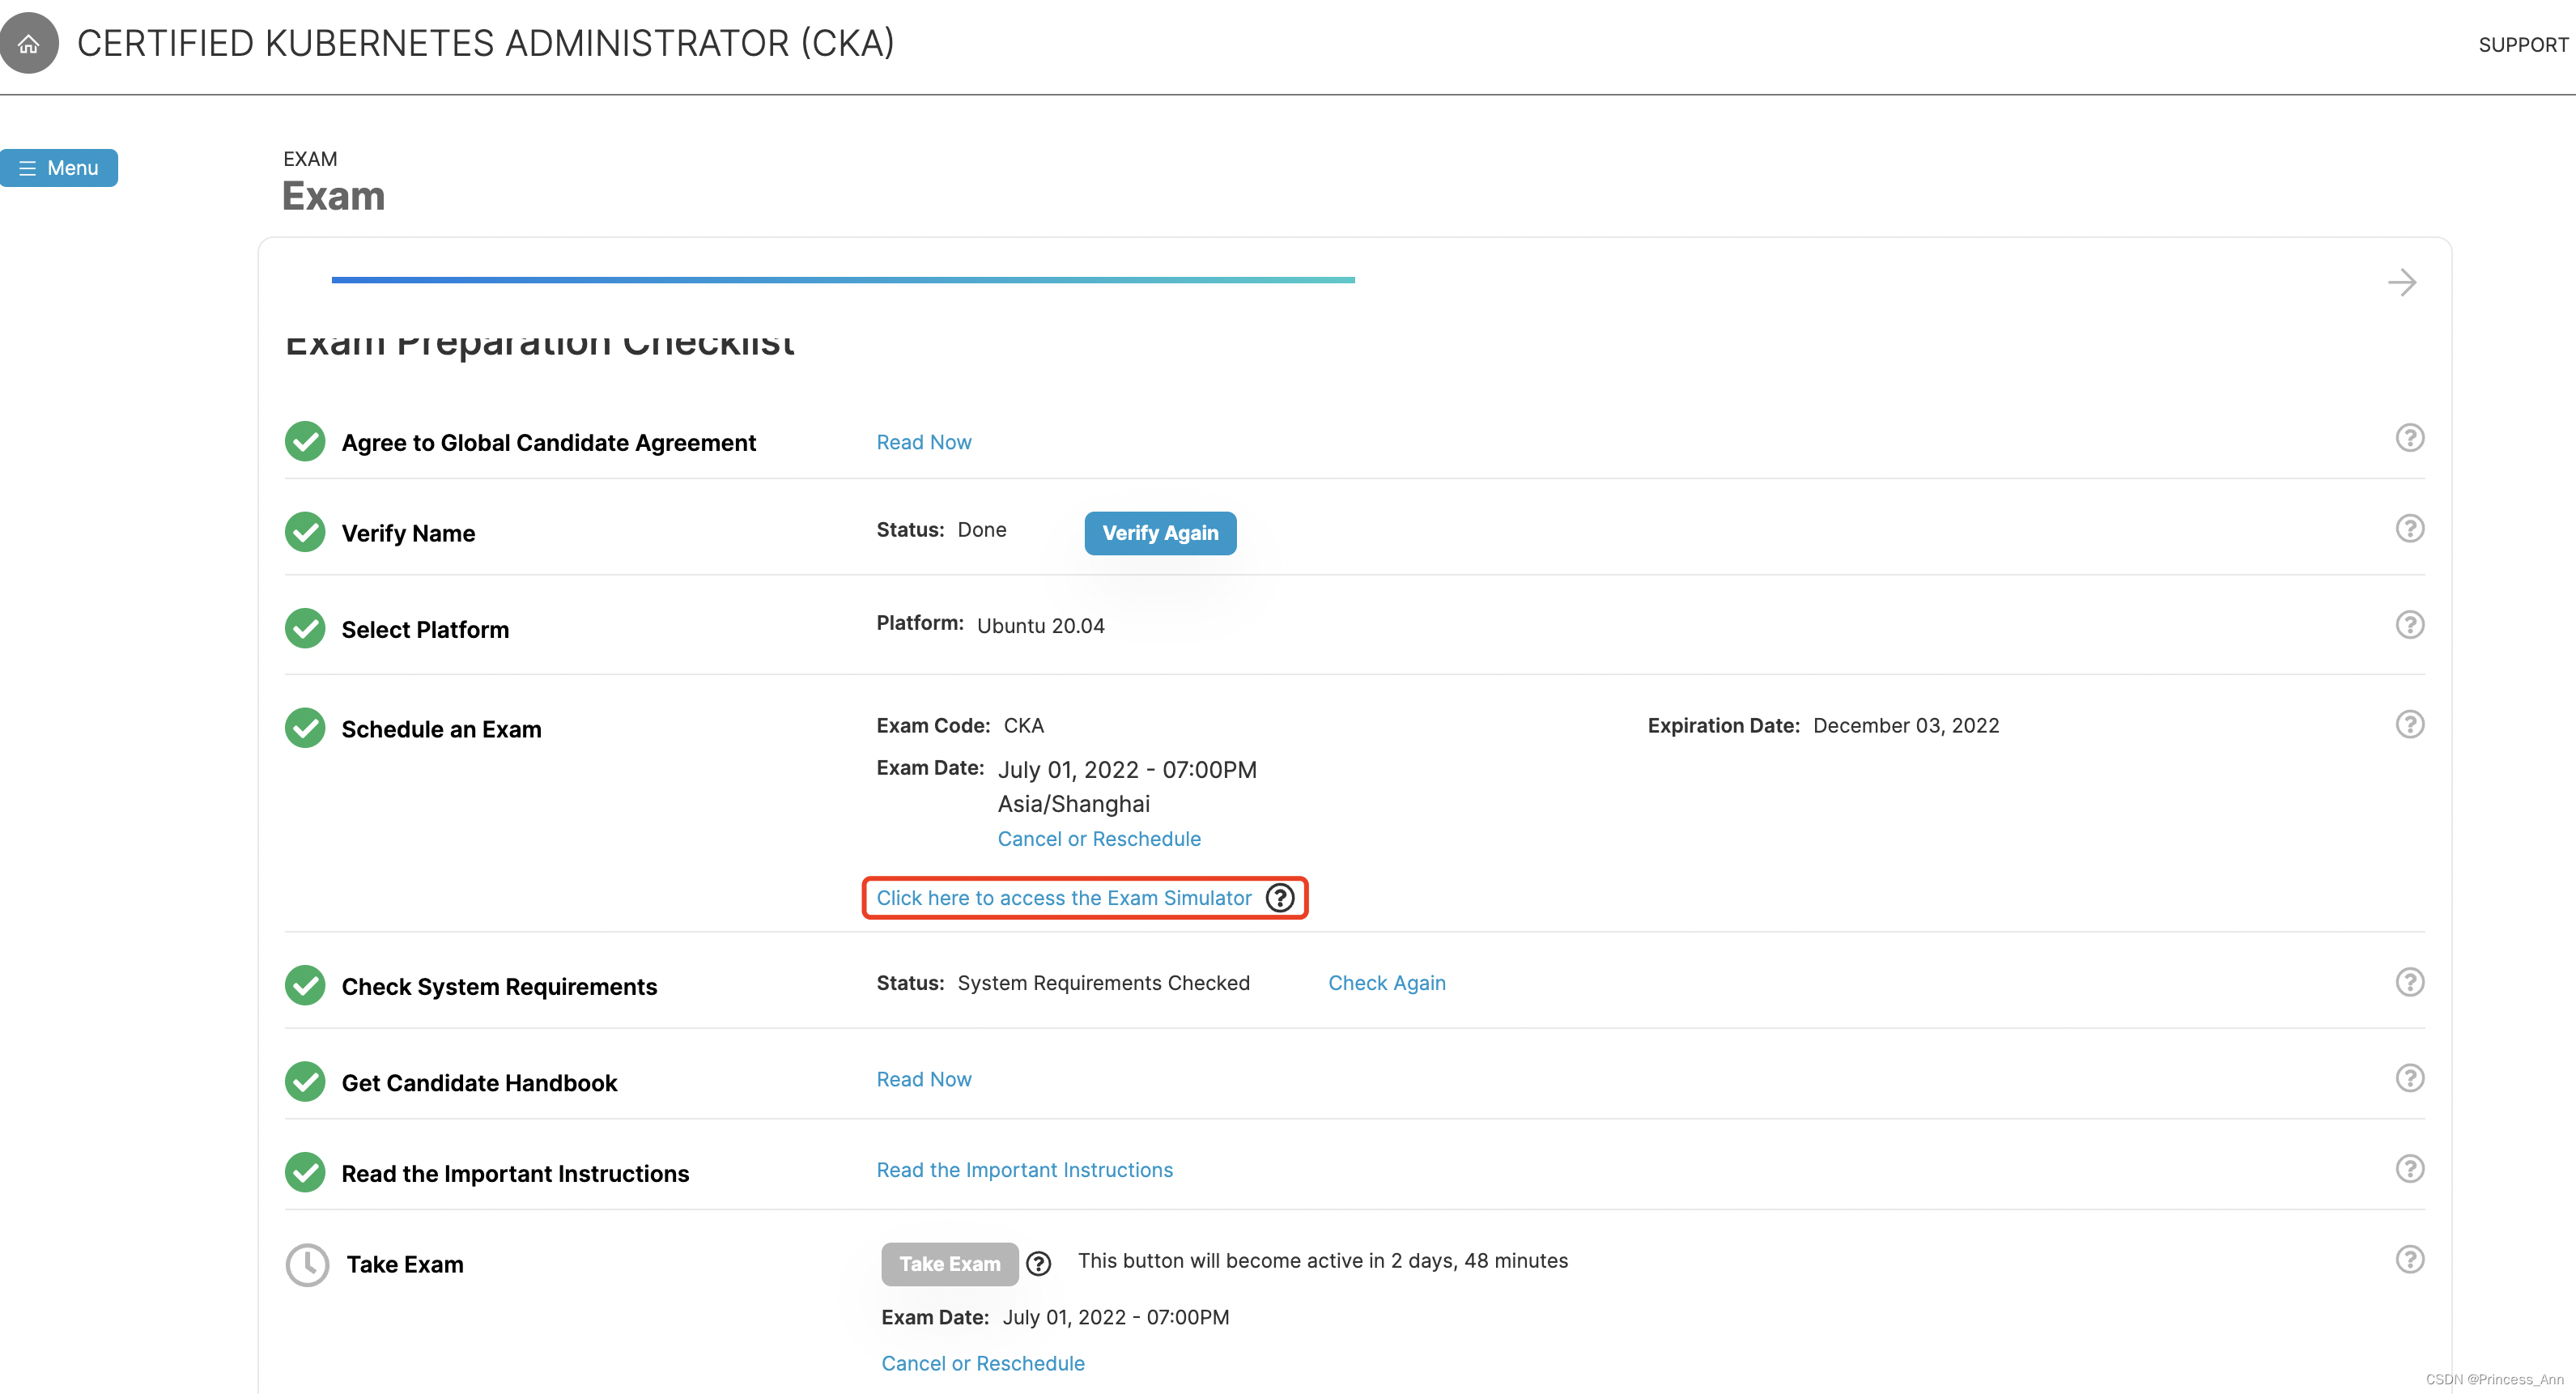Click green checkmark for Get Candidate Handbook
The width and height of the screenshot is (2576, 1394).
305,1082
